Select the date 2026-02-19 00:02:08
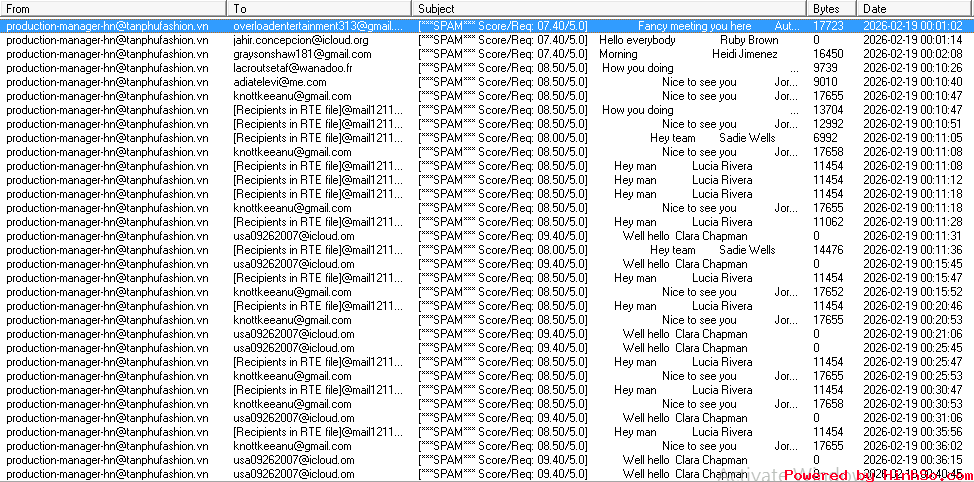 pyautogui.click(x=913, y=54)
